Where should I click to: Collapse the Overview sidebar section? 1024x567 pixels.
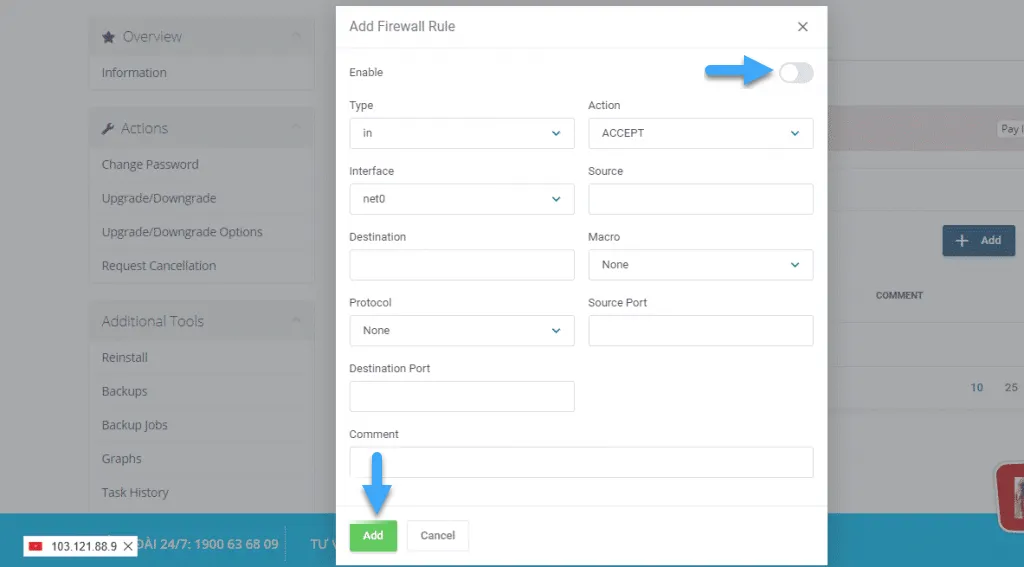(297, 35)
